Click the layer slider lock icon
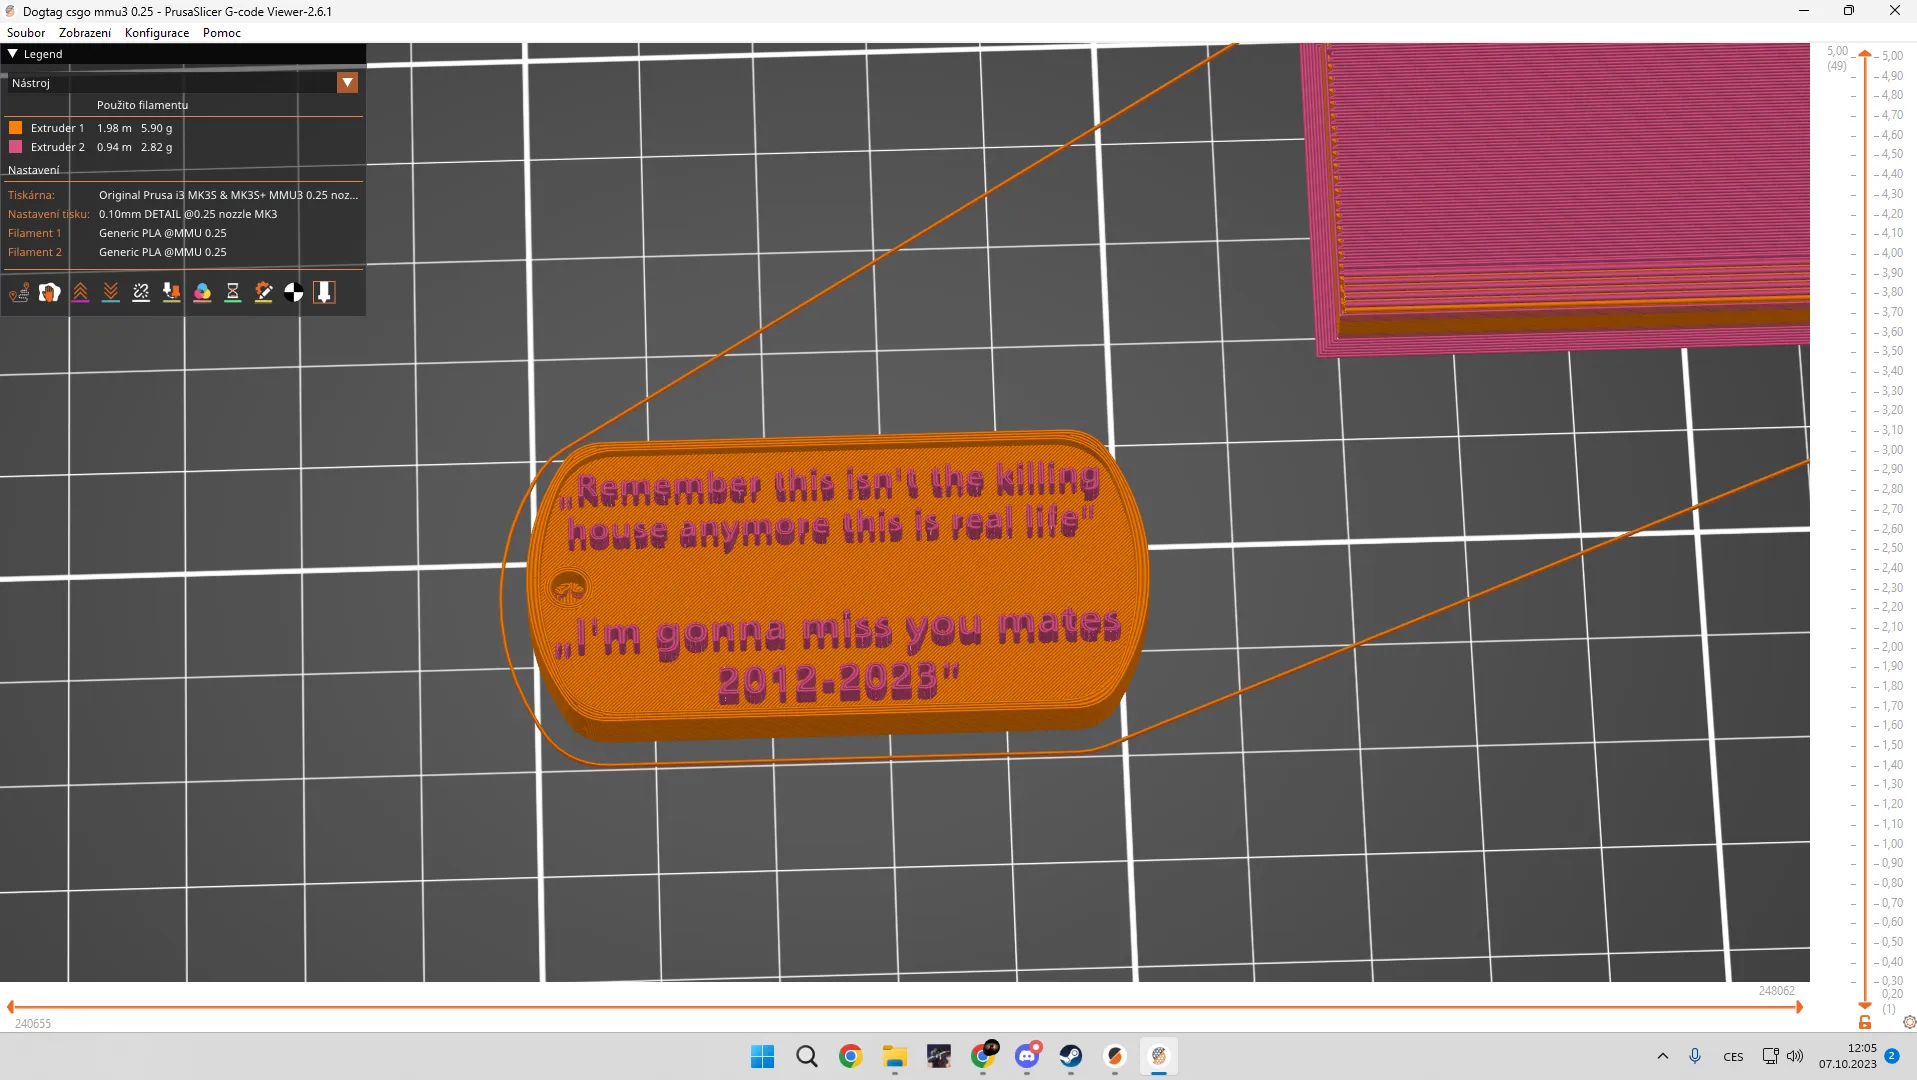Image resolution: width=1917 pixels, height=1080 pixels. point(1865,1022)
